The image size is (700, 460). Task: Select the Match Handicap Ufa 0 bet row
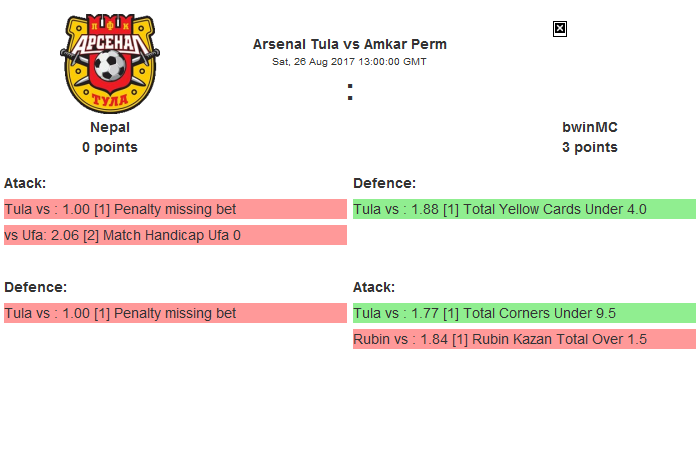(x=174, y=235)
